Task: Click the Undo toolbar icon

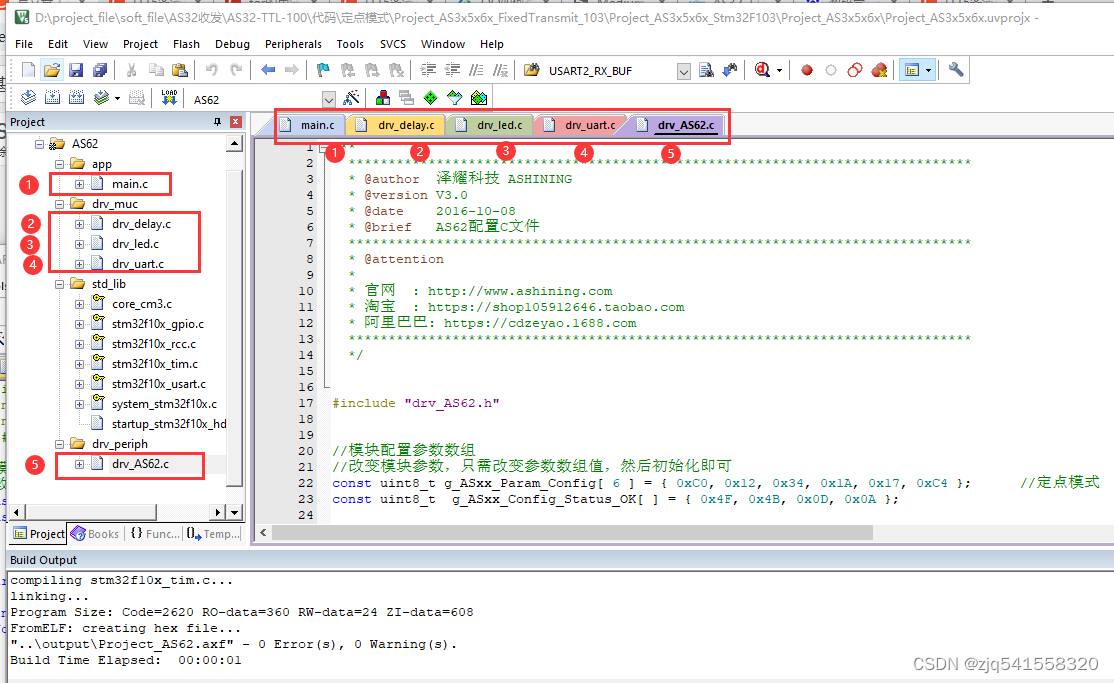Action: 211,69
